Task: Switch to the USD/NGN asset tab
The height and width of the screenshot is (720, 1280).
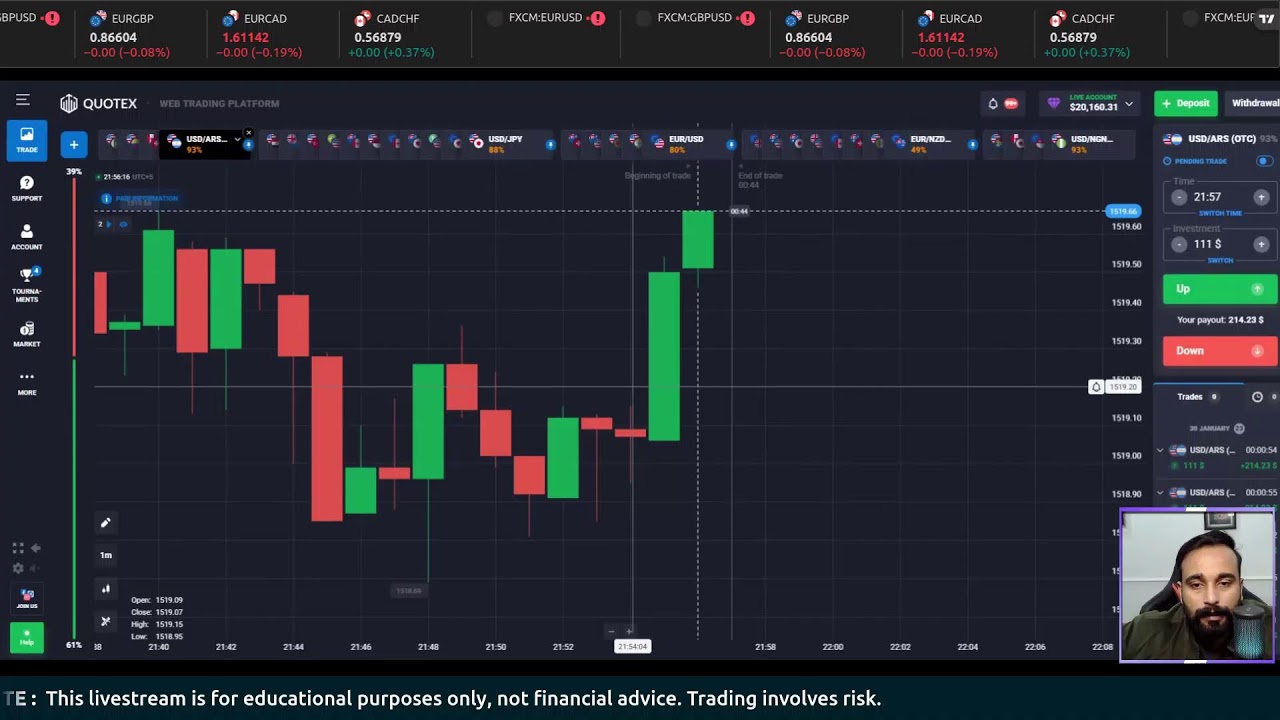Action: tap(1090, 144)
